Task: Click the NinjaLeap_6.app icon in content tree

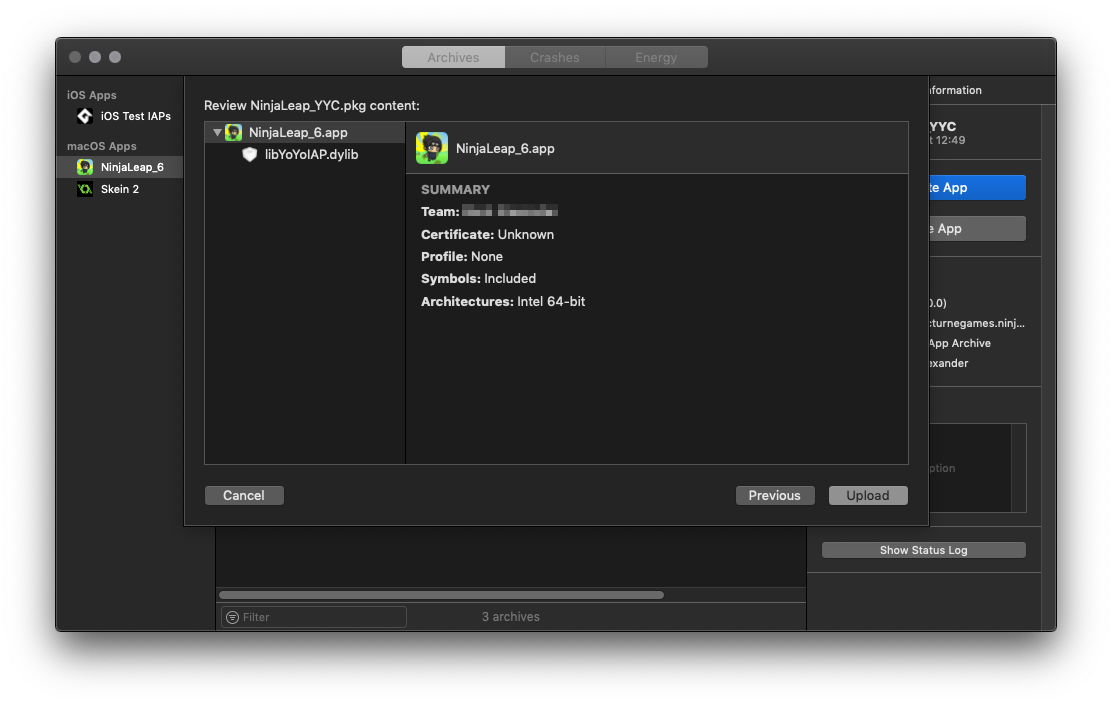Action: (x=233, y=133)
